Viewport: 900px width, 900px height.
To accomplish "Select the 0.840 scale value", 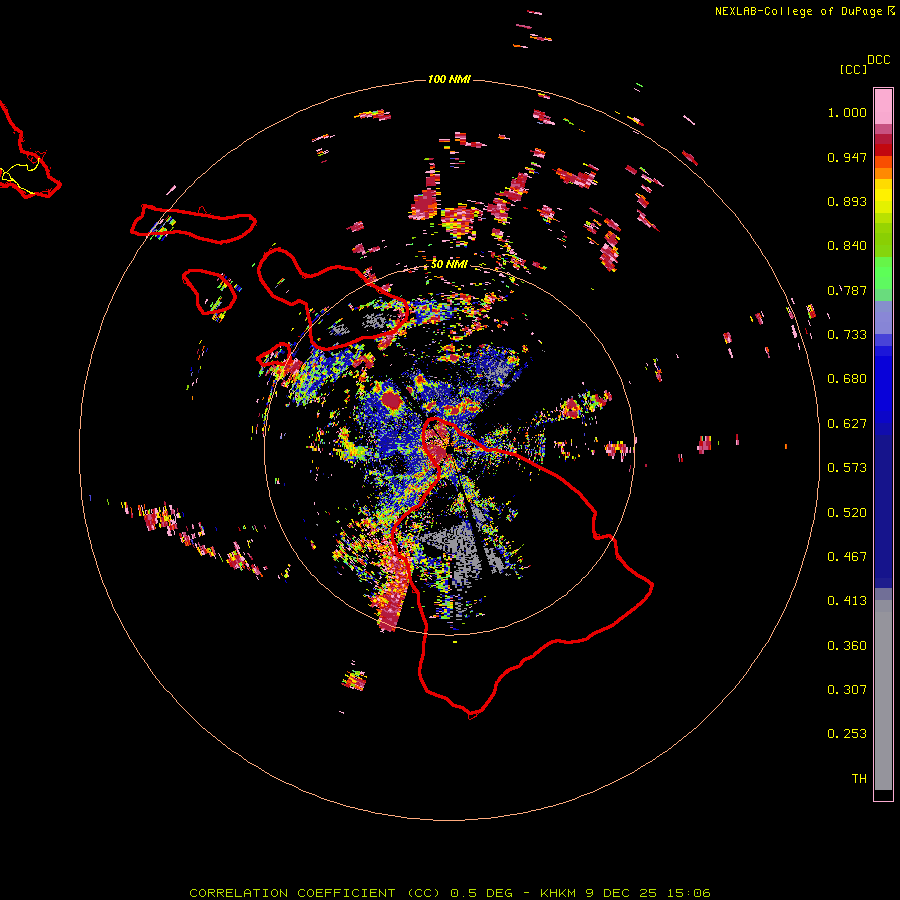I will 847,246.
